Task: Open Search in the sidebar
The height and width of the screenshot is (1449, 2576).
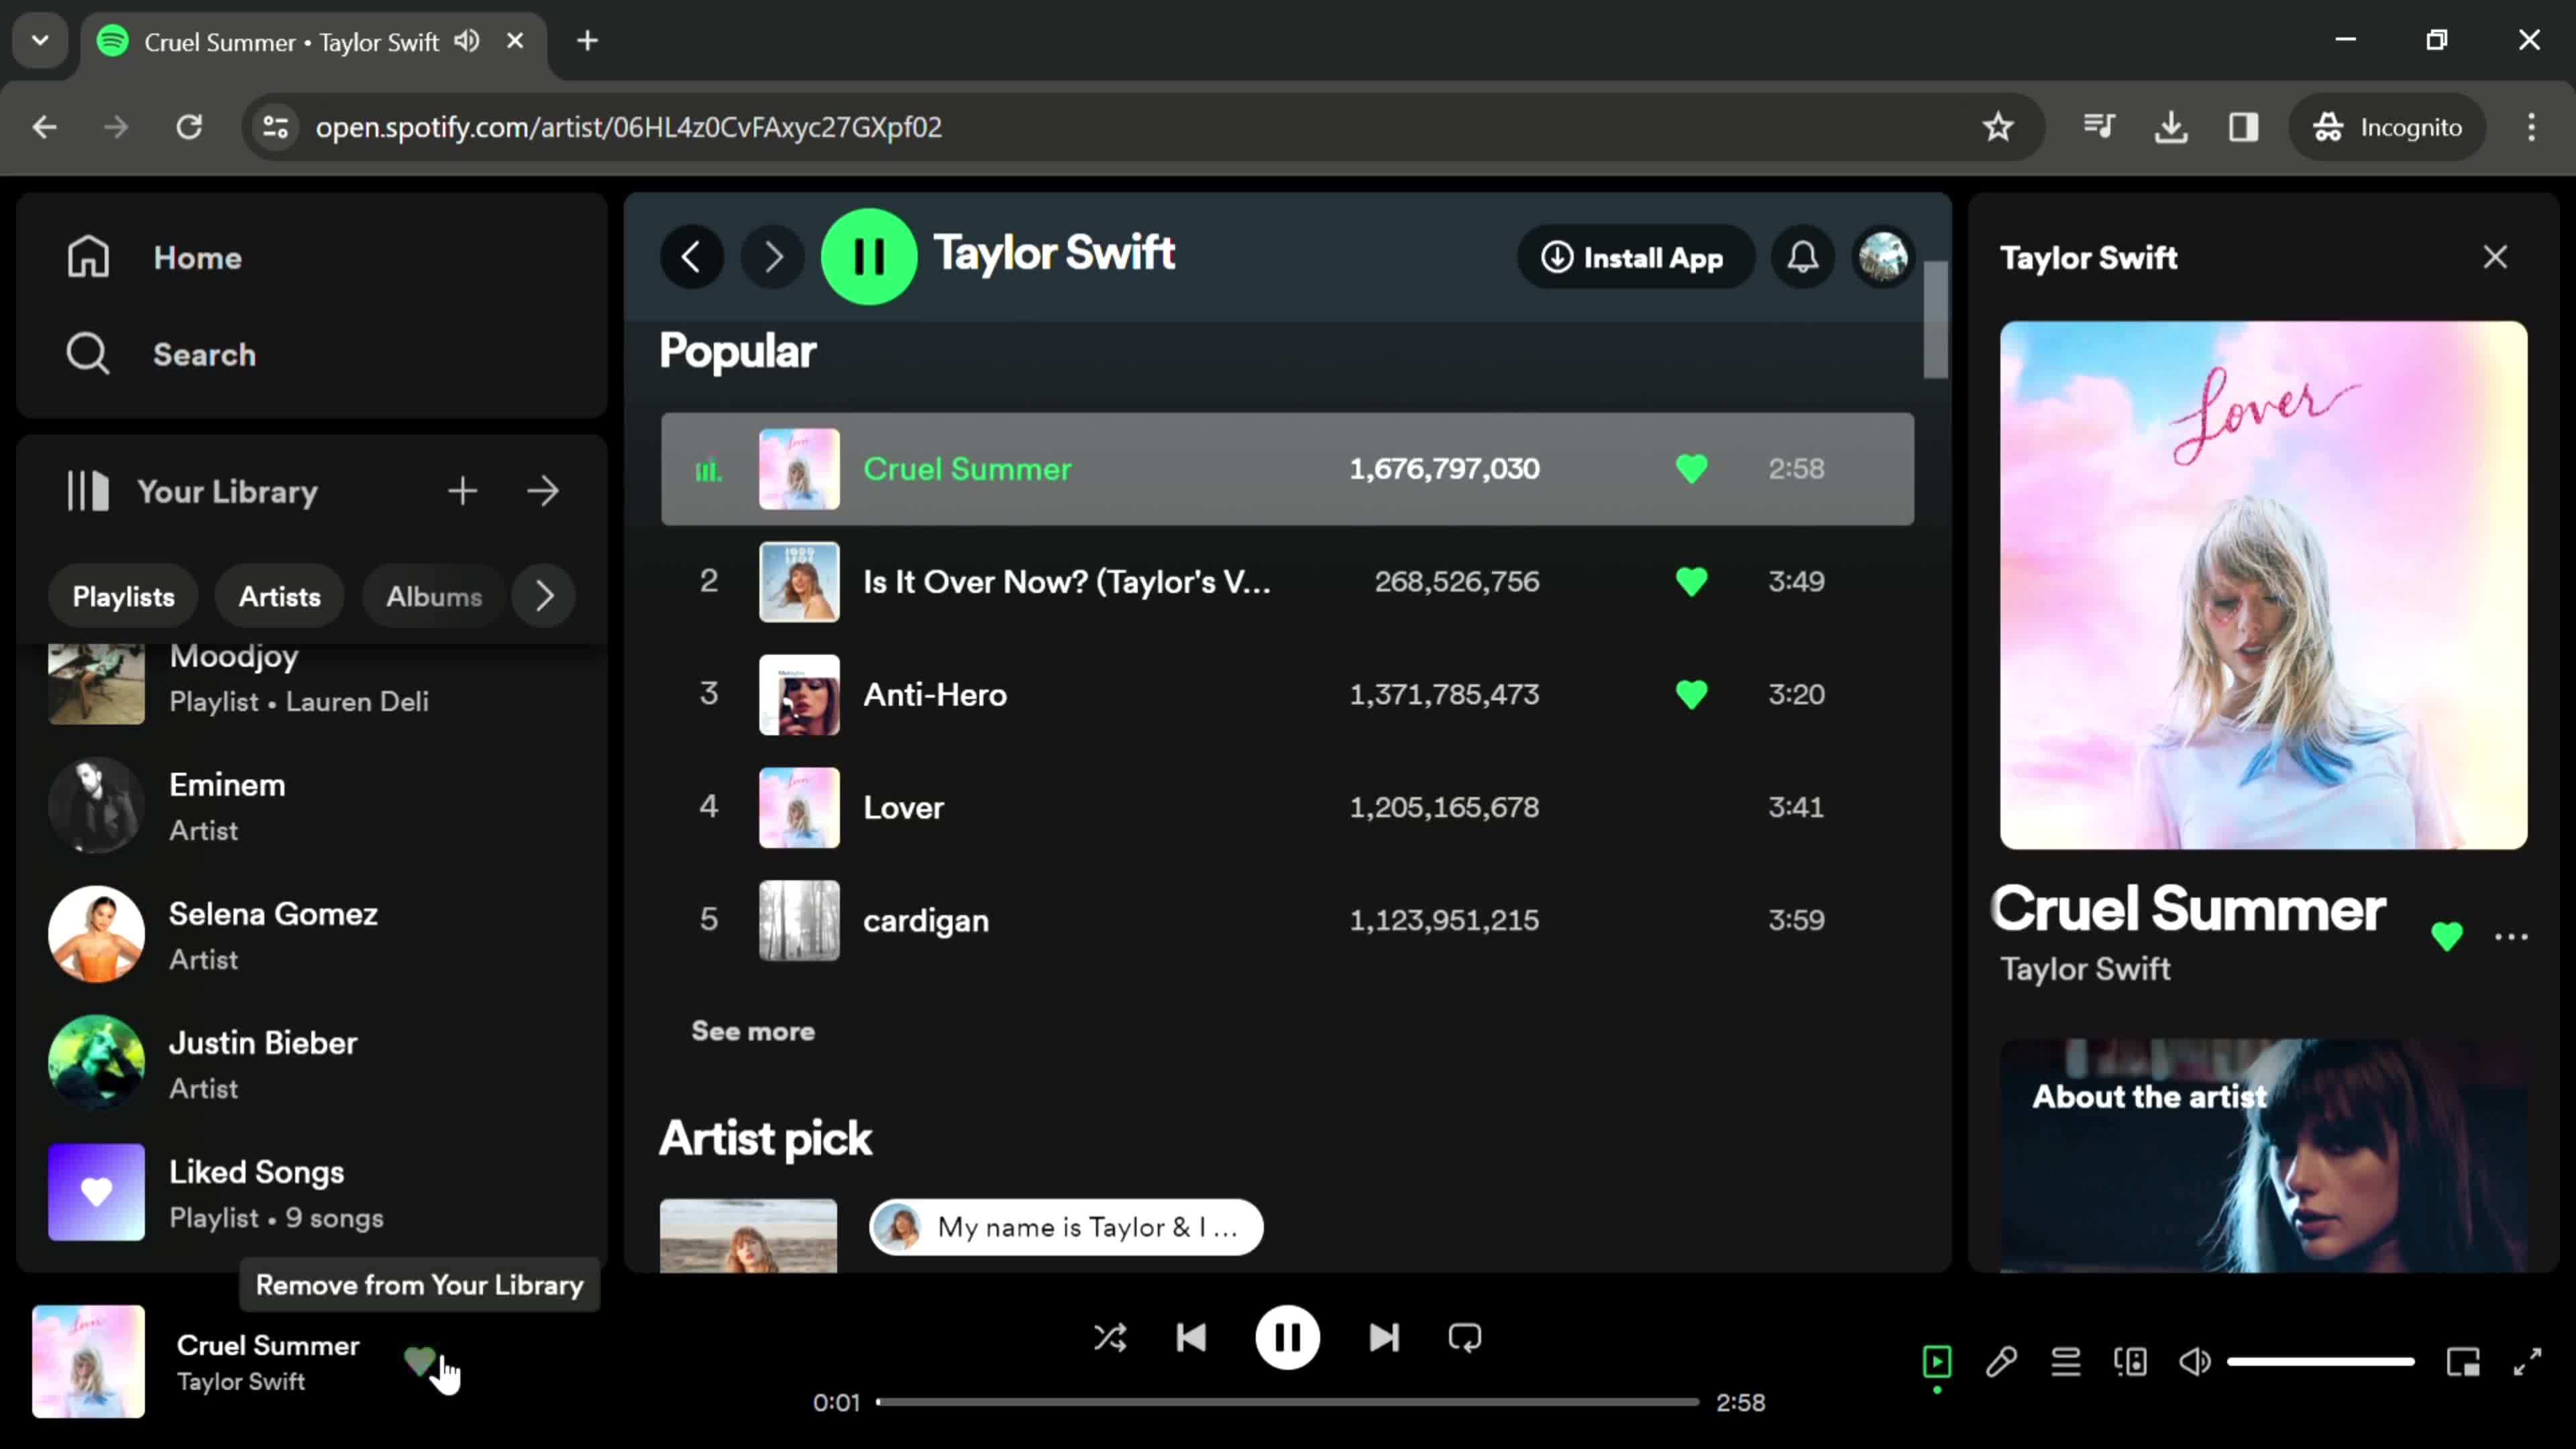Action: click(162, 354)
